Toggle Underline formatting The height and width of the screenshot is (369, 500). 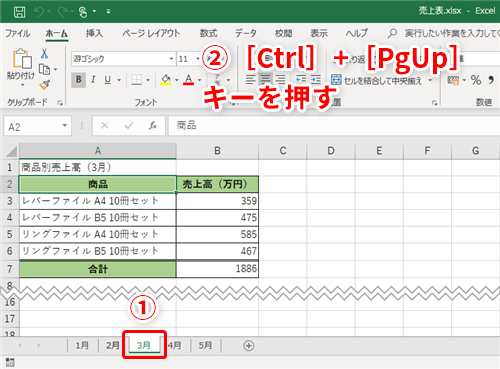point(107,80)
